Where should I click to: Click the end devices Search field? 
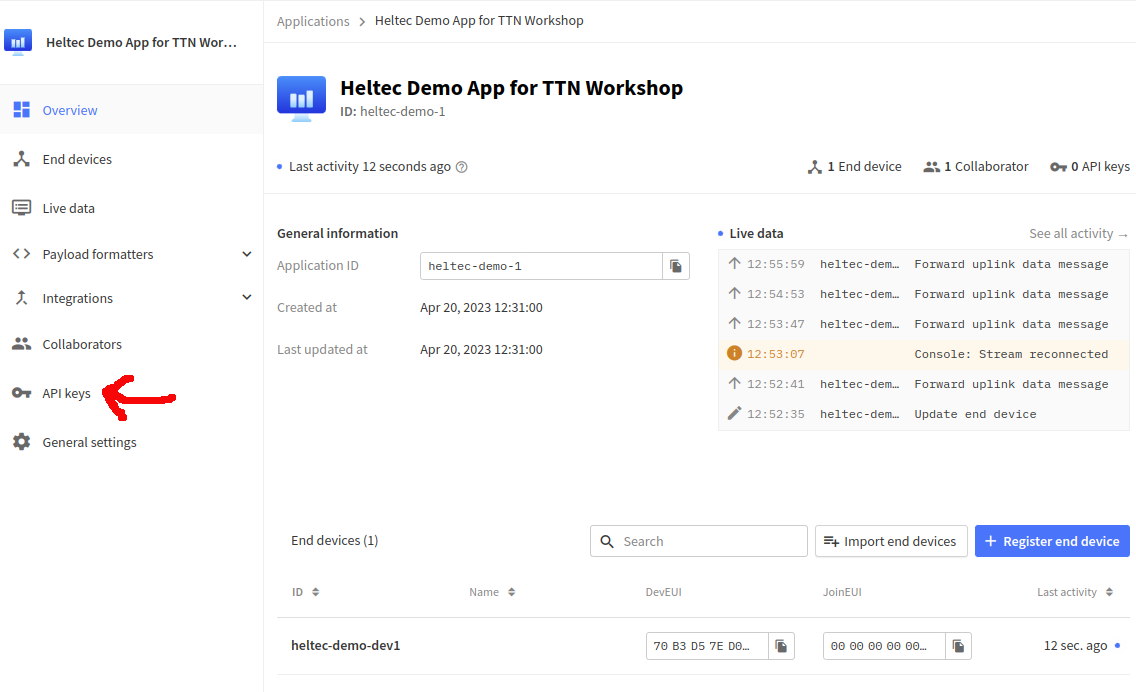pyautogui.click(x=698, y=541)
